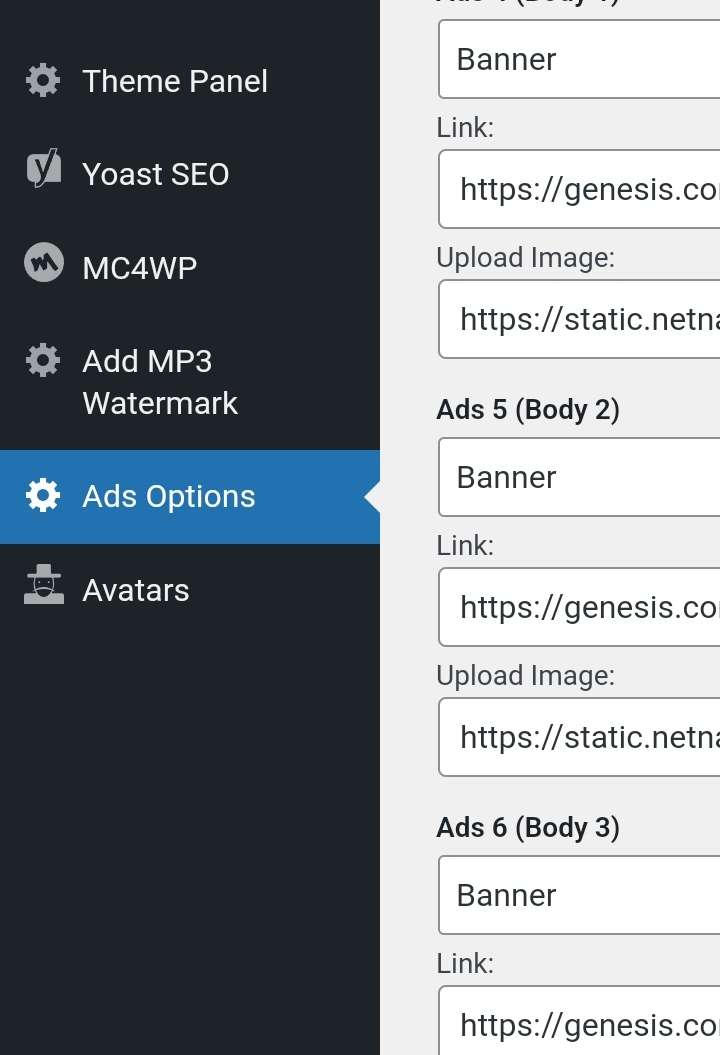Click the Yoast SEO logo icon
Viewport: 720px width, 1055px height.
tap(43, 168)
